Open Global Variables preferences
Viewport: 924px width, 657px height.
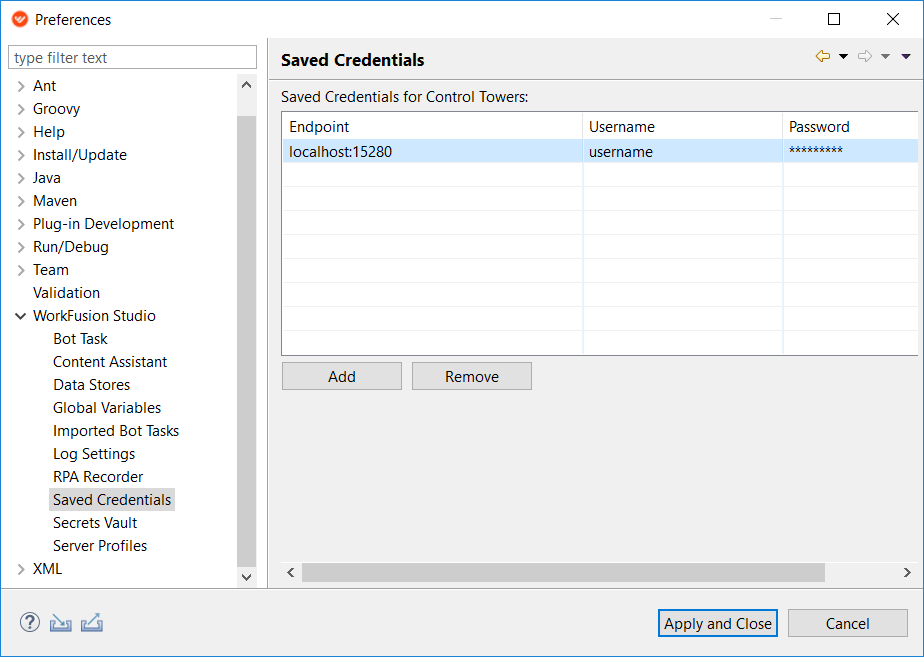pyautogui.click(x=107, y=408)
